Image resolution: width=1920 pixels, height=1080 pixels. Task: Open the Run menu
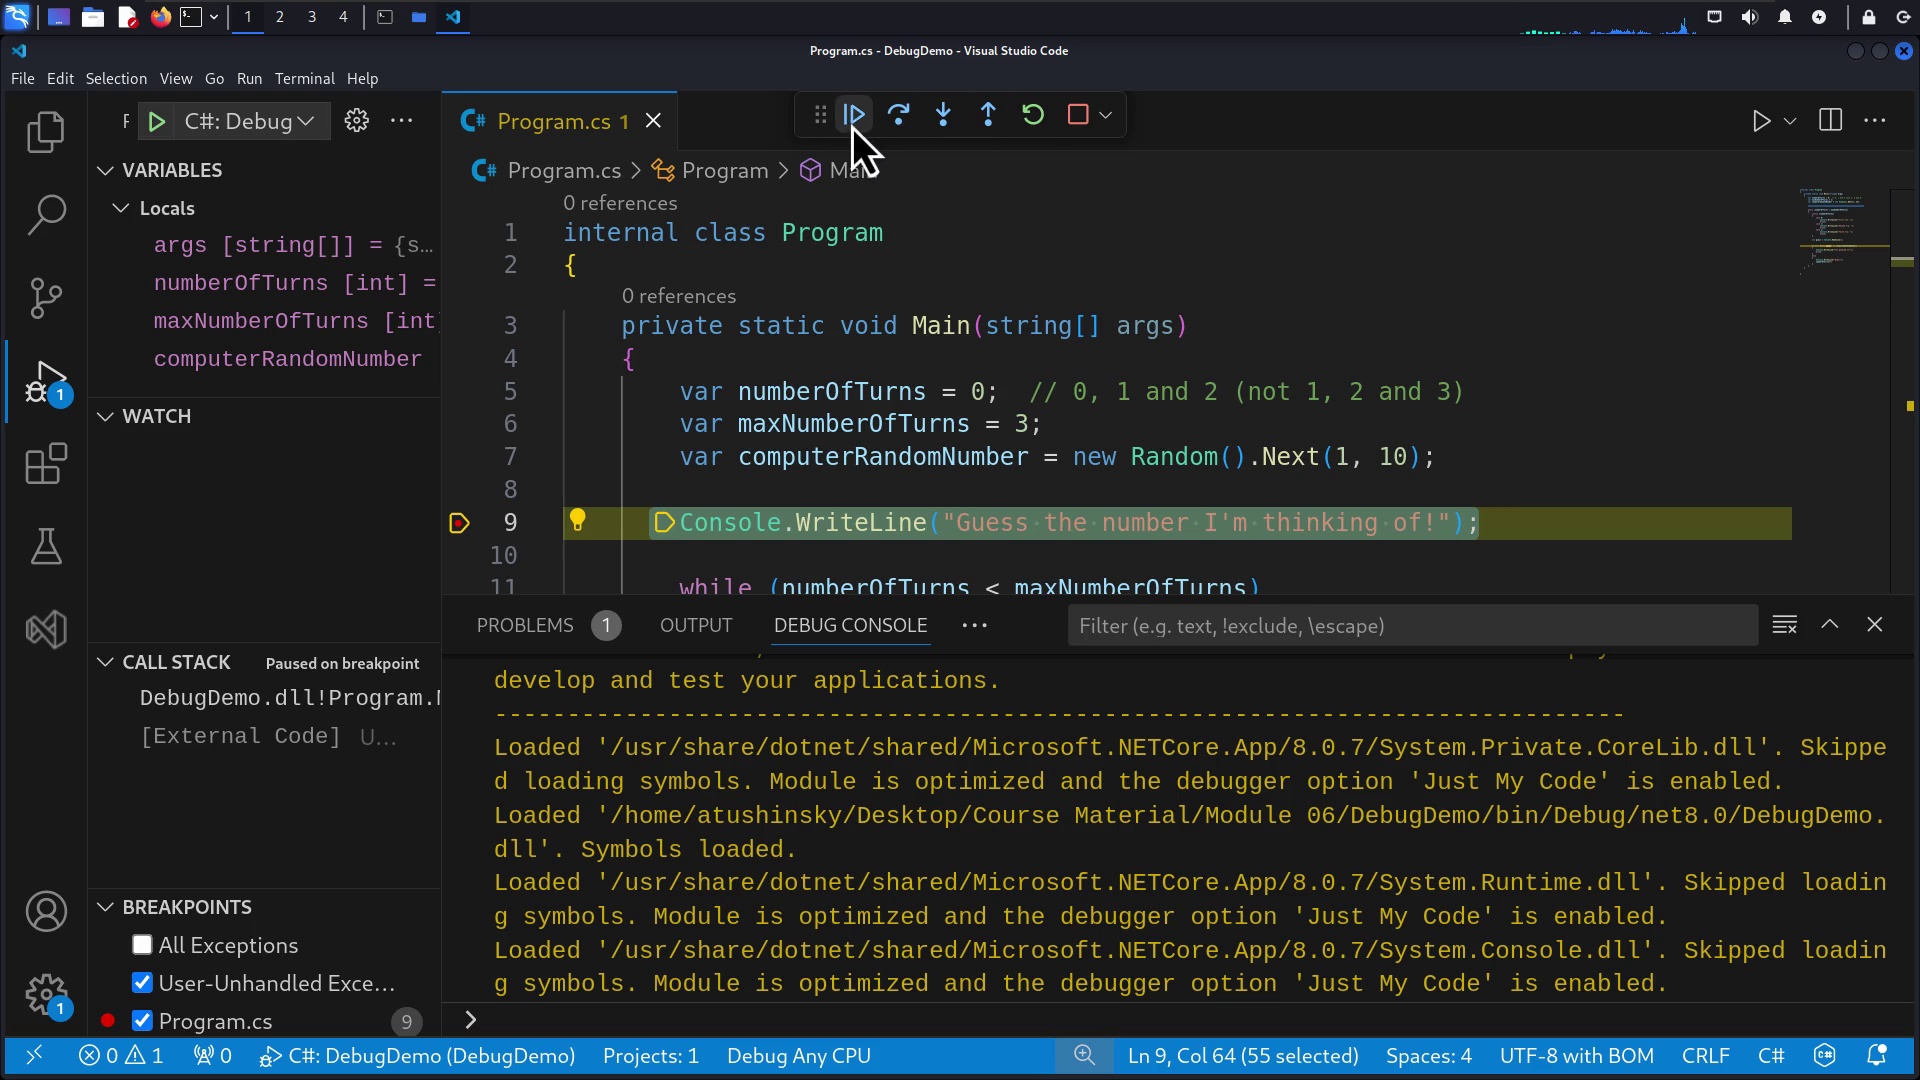pyautogui.click(x=249, y=79)
